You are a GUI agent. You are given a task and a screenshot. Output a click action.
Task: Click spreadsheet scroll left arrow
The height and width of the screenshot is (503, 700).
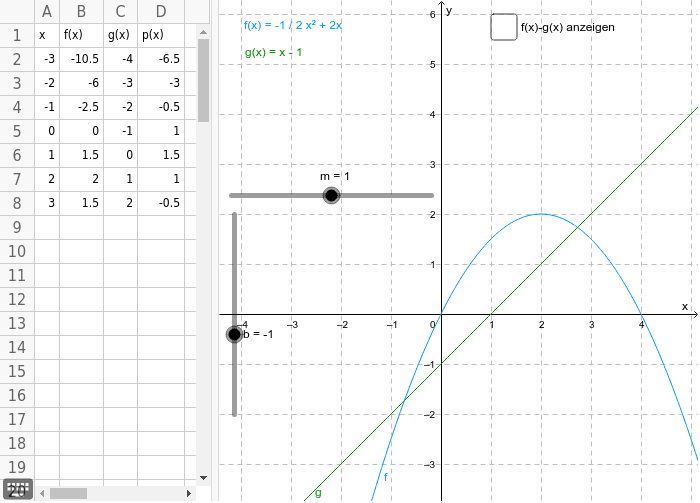click(x=42, y=493)
